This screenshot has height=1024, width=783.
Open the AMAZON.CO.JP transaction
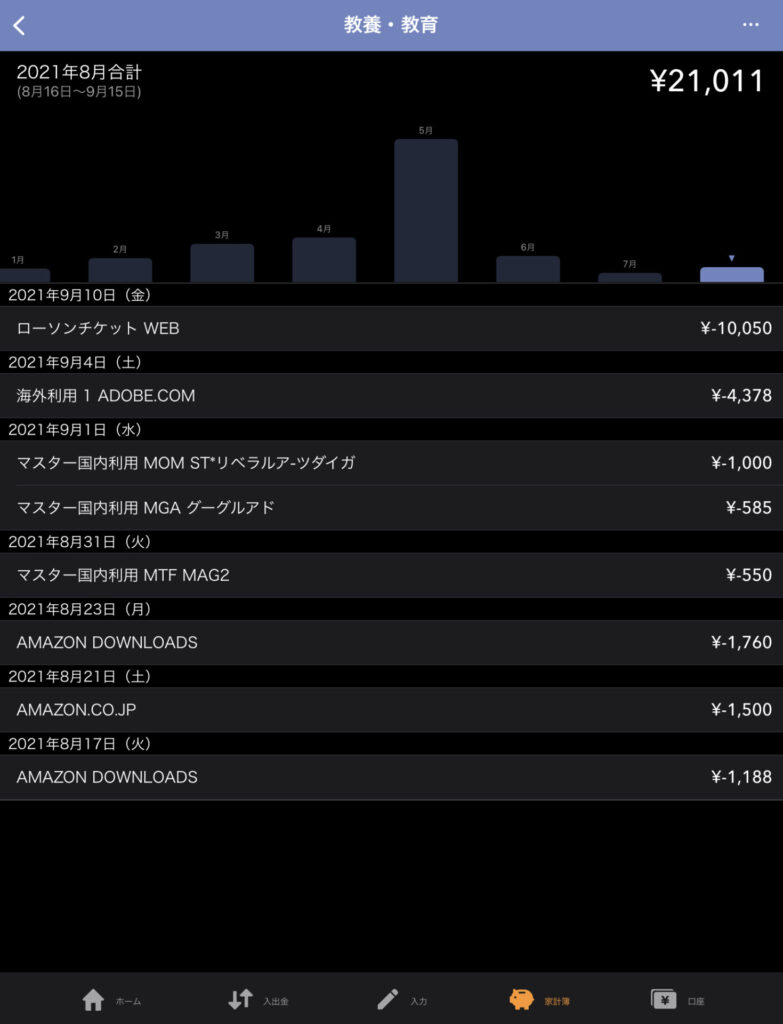tap(391, 710)
